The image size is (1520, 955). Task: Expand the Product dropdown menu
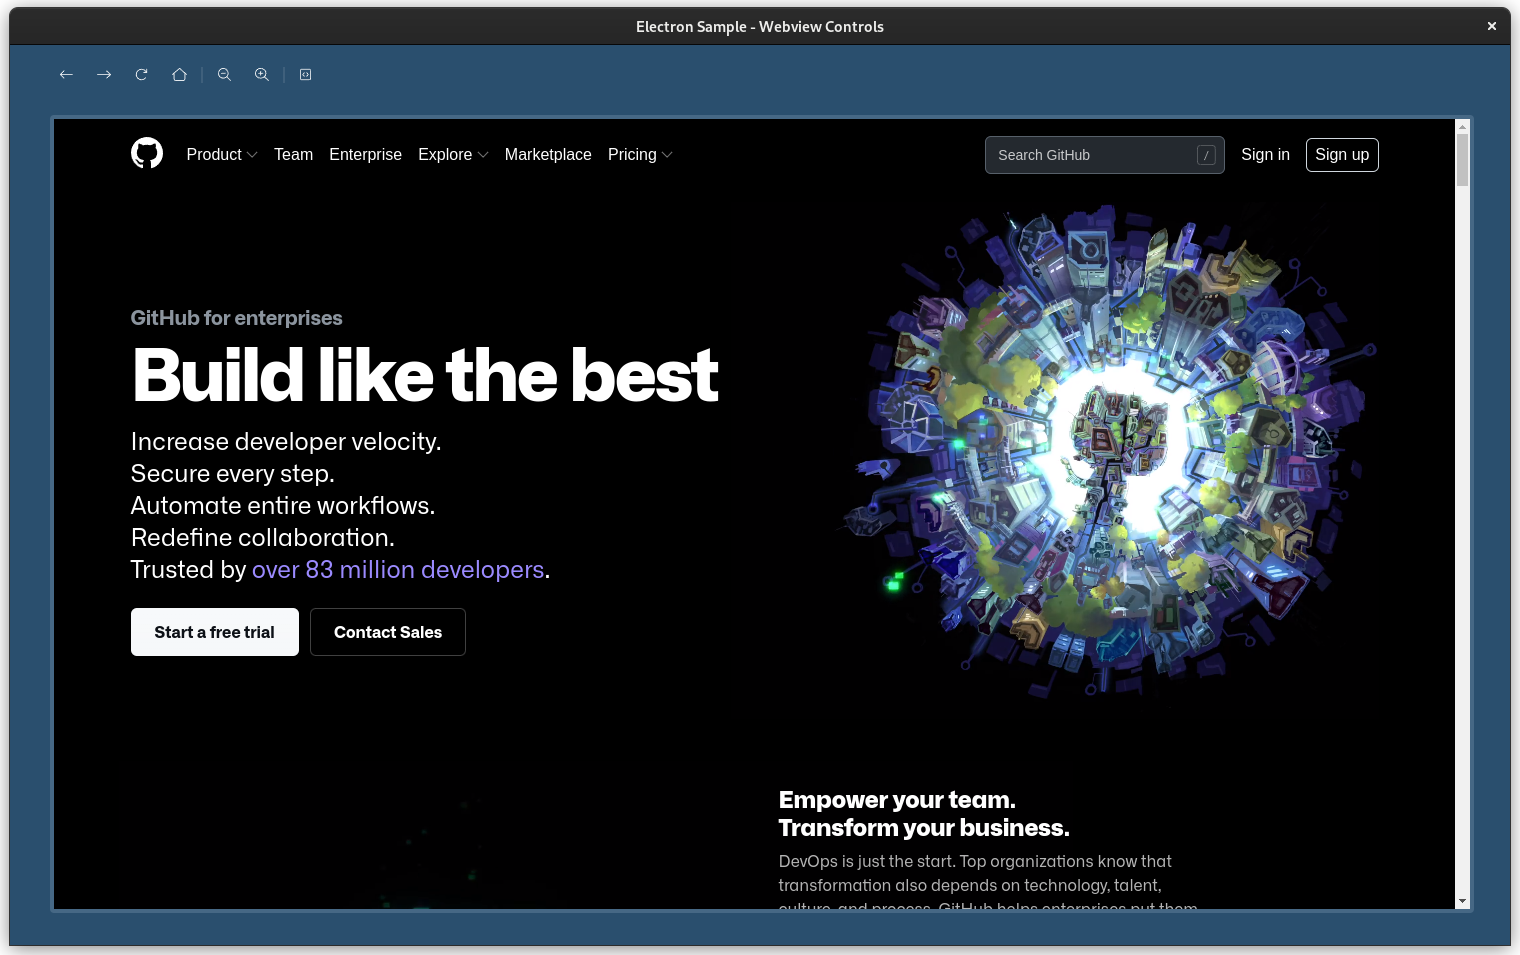click(222, 155)
